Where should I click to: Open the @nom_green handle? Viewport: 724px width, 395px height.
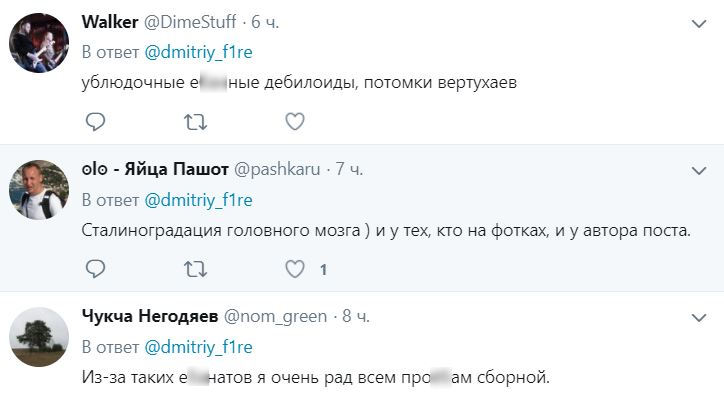pos(275,317)
